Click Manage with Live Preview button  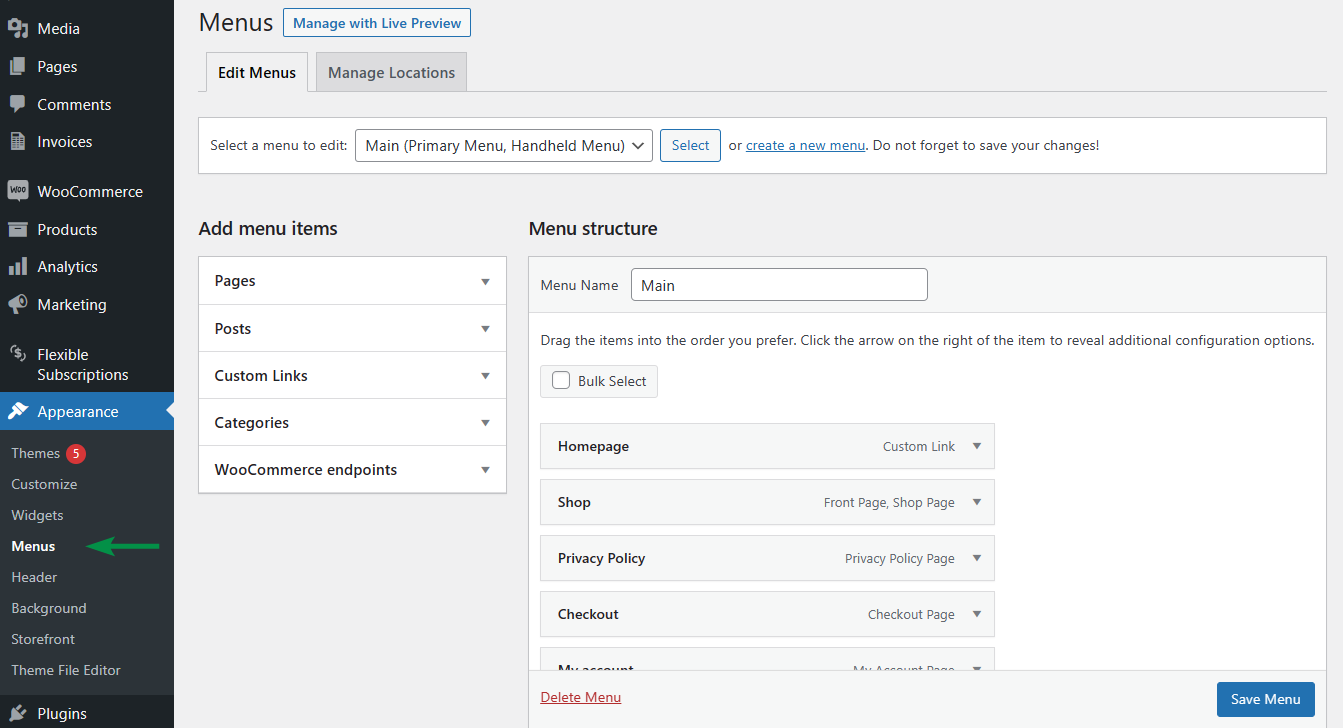tap(377, 23)
